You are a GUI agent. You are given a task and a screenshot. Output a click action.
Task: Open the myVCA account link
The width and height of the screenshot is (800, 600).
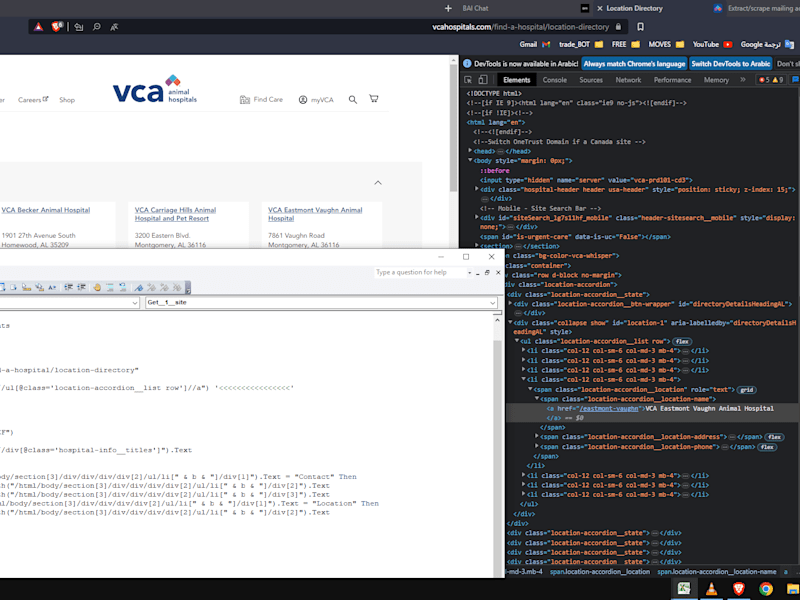pos(316,99)
